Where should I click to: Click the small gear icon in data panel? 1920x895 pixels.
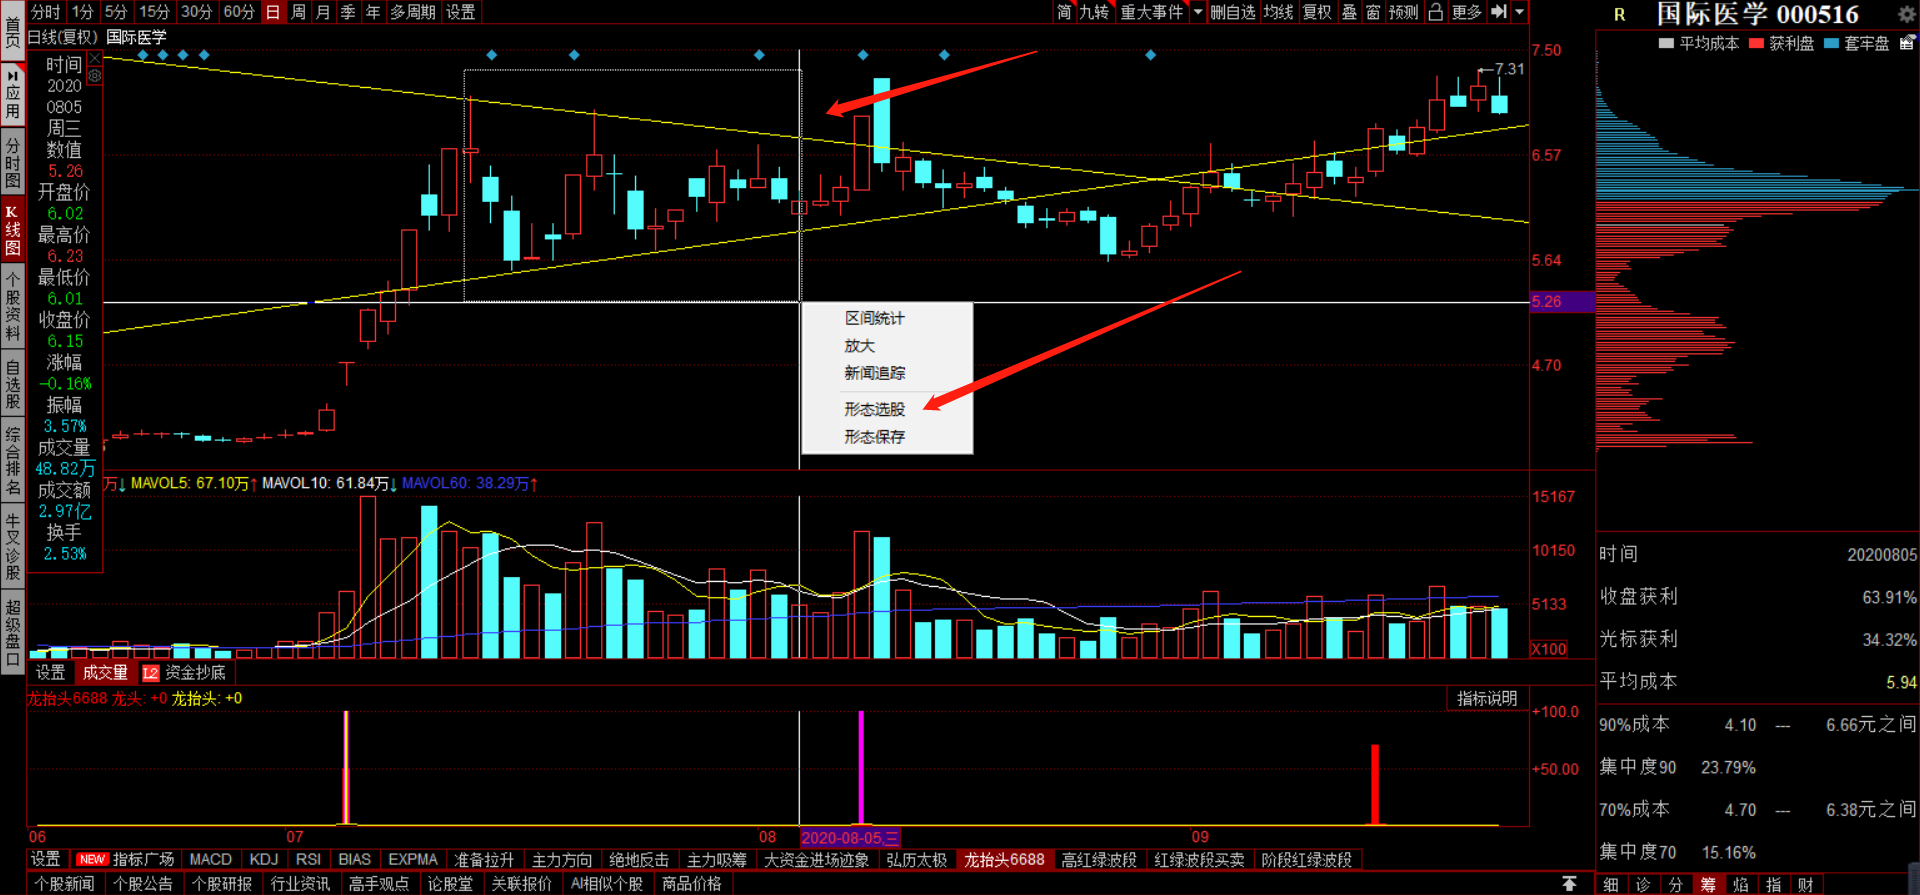[95, 76]
